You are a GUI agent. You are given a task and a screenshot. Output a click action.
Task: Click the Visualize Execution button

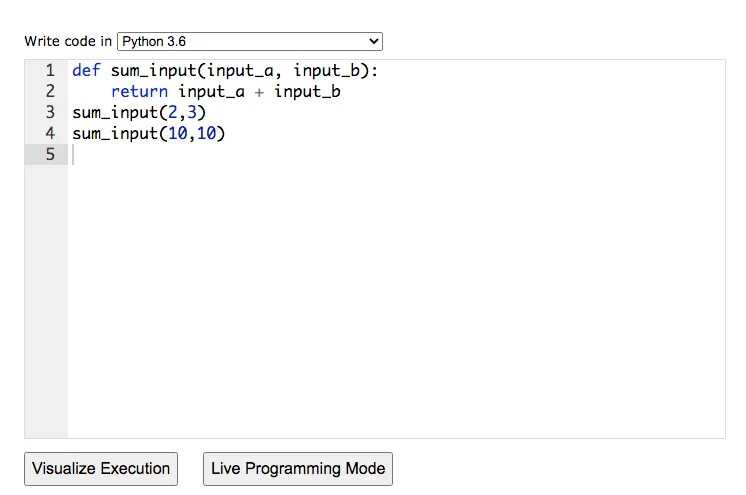[x=101, y=468]
